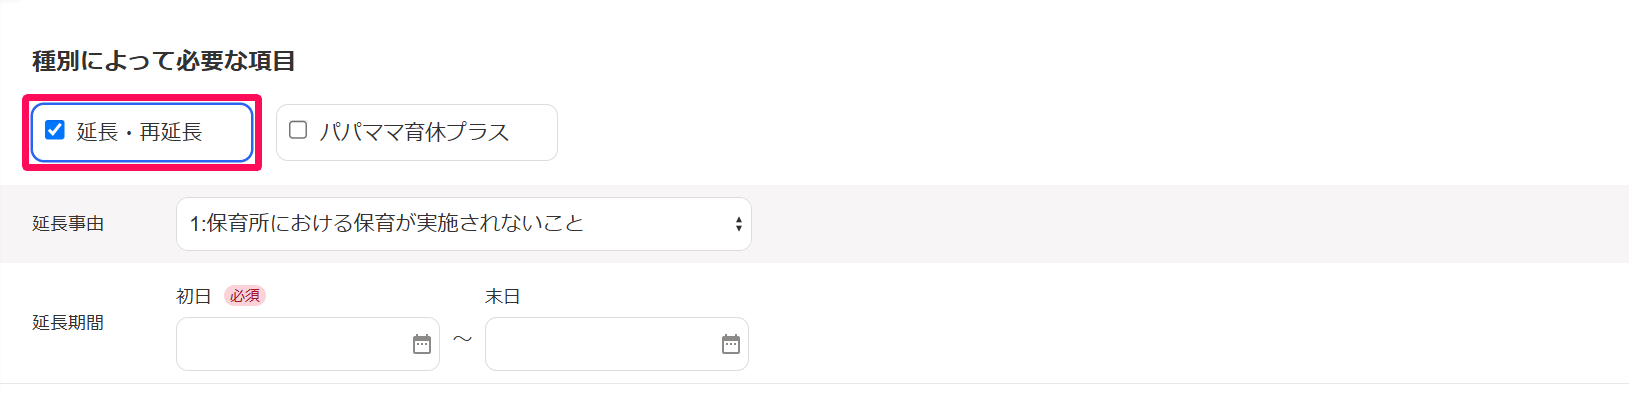Click the 初日 field label
This screenshot has height=397, width=1629.
pyautogui.click(x=194, y=296)
